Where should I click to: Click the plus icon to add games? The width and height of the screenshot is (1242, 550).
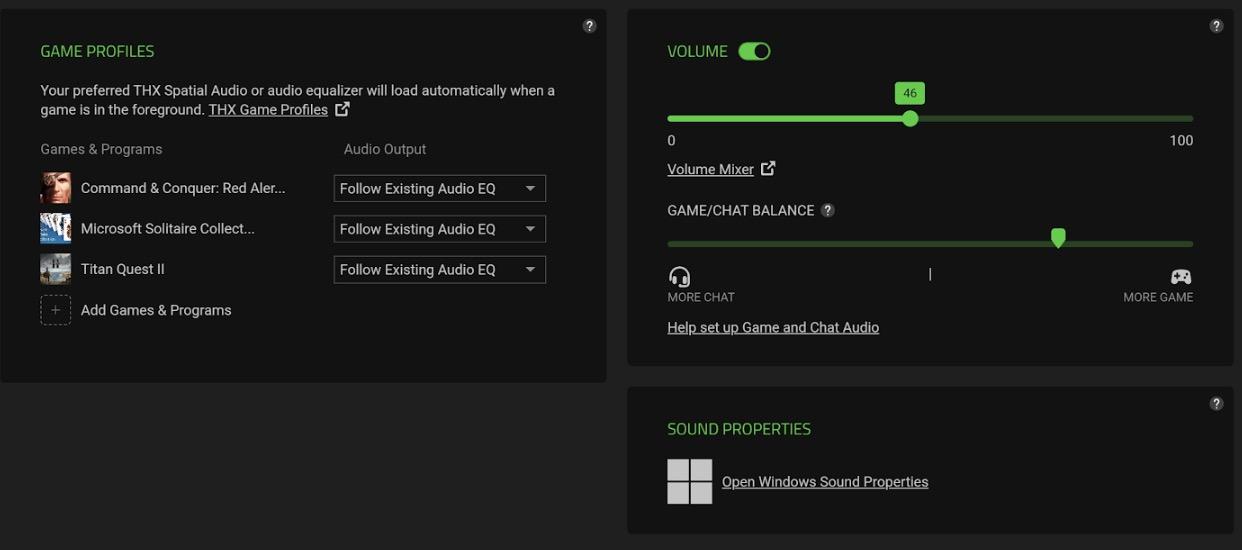point(56,310)
